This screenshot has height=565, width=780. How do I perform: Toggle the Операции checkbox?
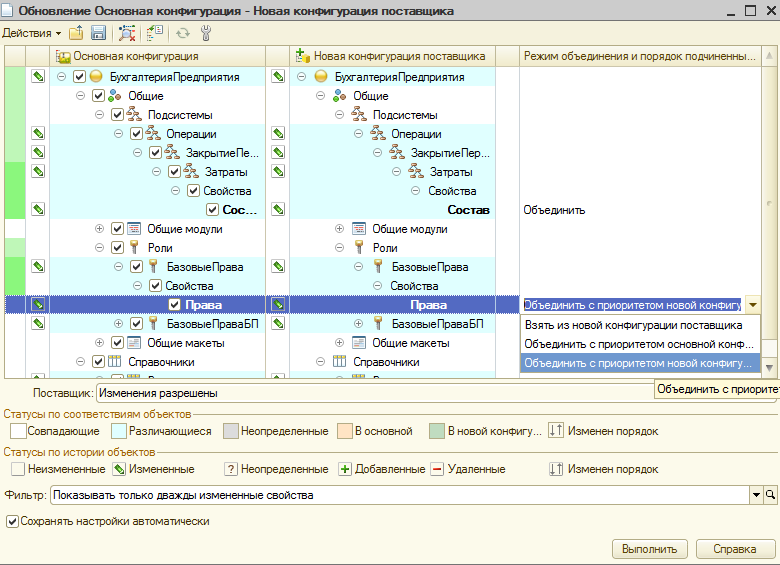pyautogui.click(x=136, y=134)
